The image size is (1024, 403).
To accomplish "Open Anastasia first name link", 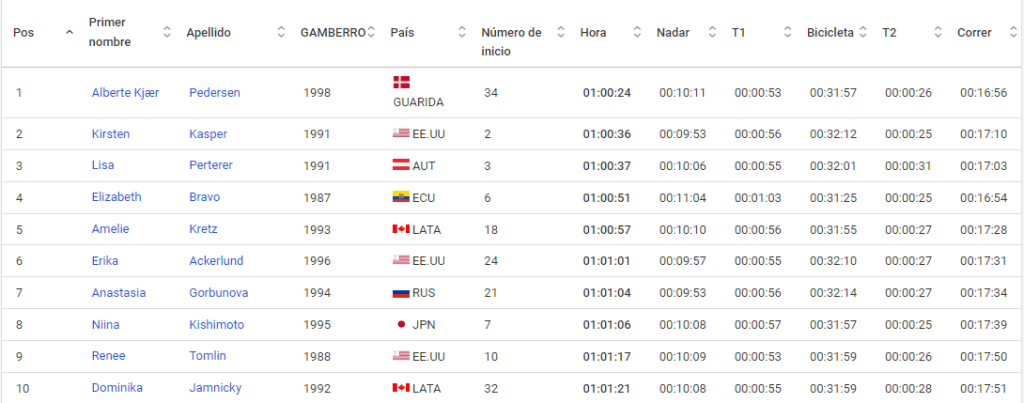I will (118, 292).
